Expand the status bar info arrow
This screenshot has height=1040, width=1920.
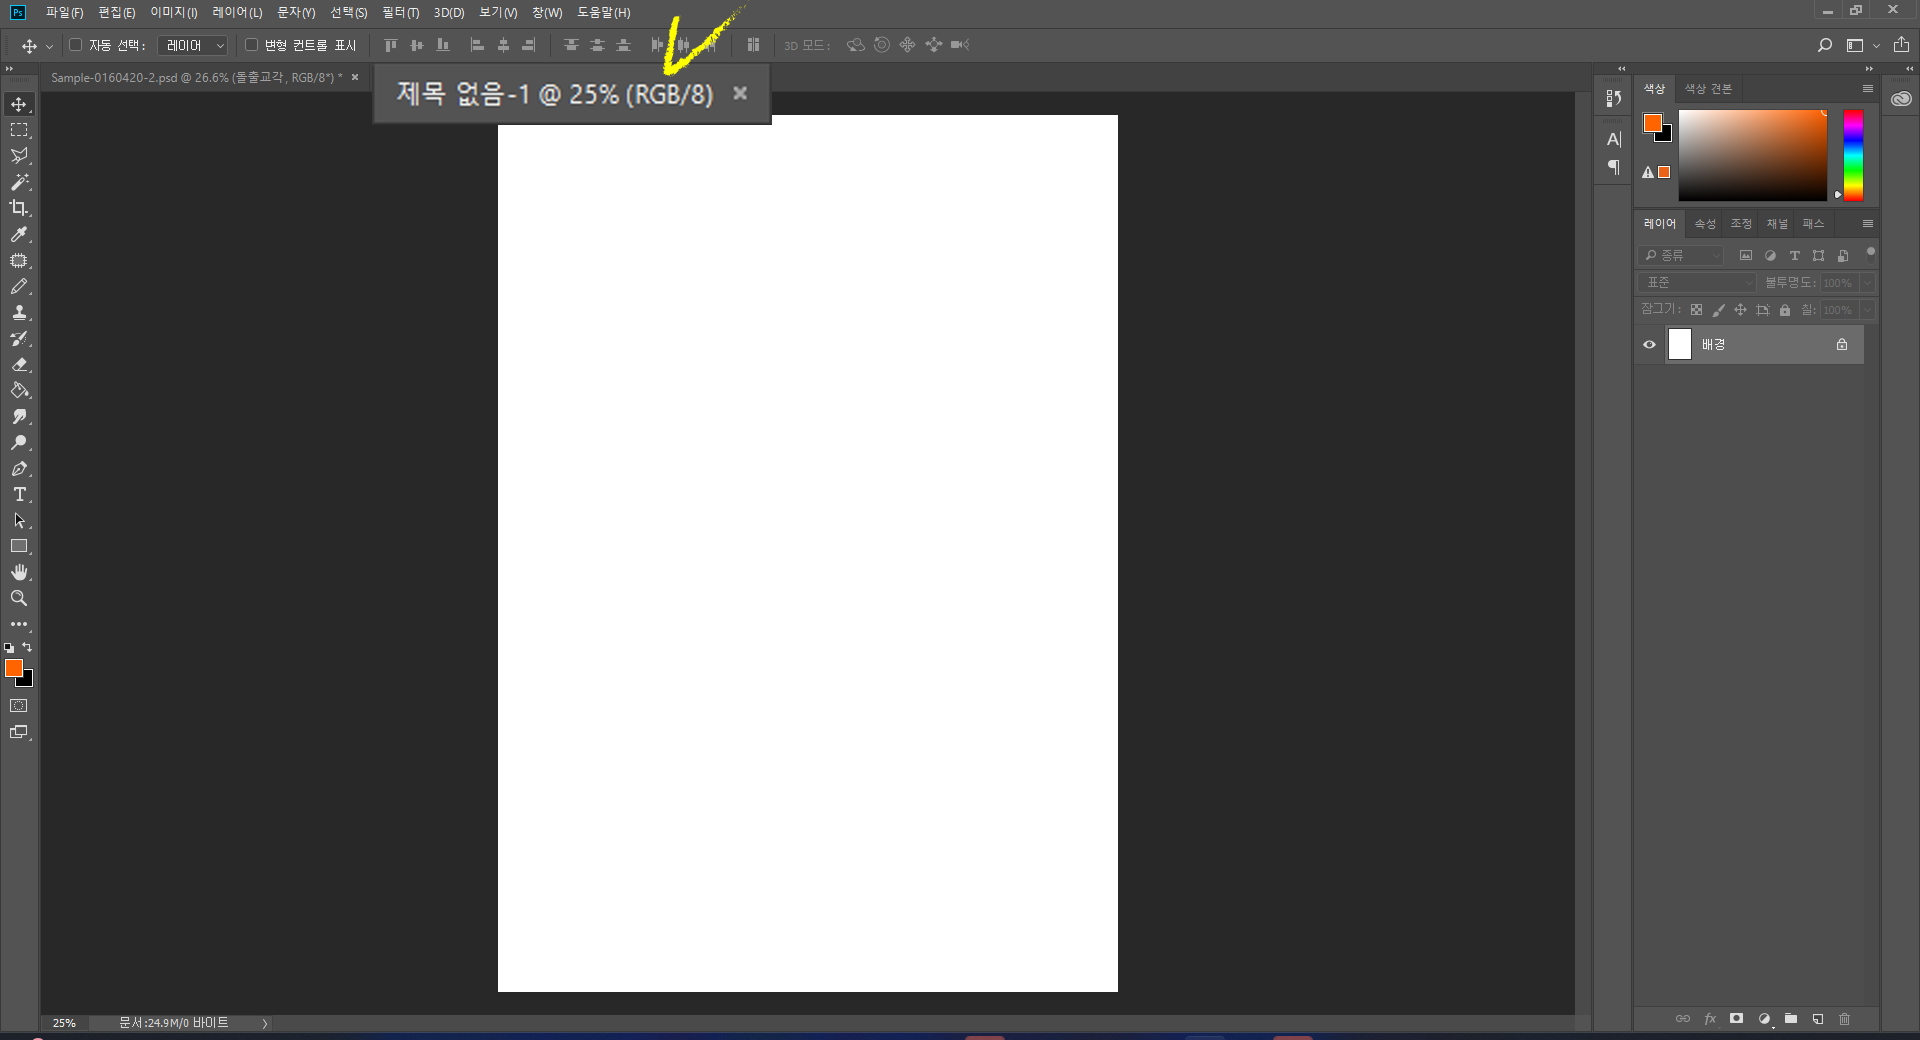click(x=265, y=1023)
